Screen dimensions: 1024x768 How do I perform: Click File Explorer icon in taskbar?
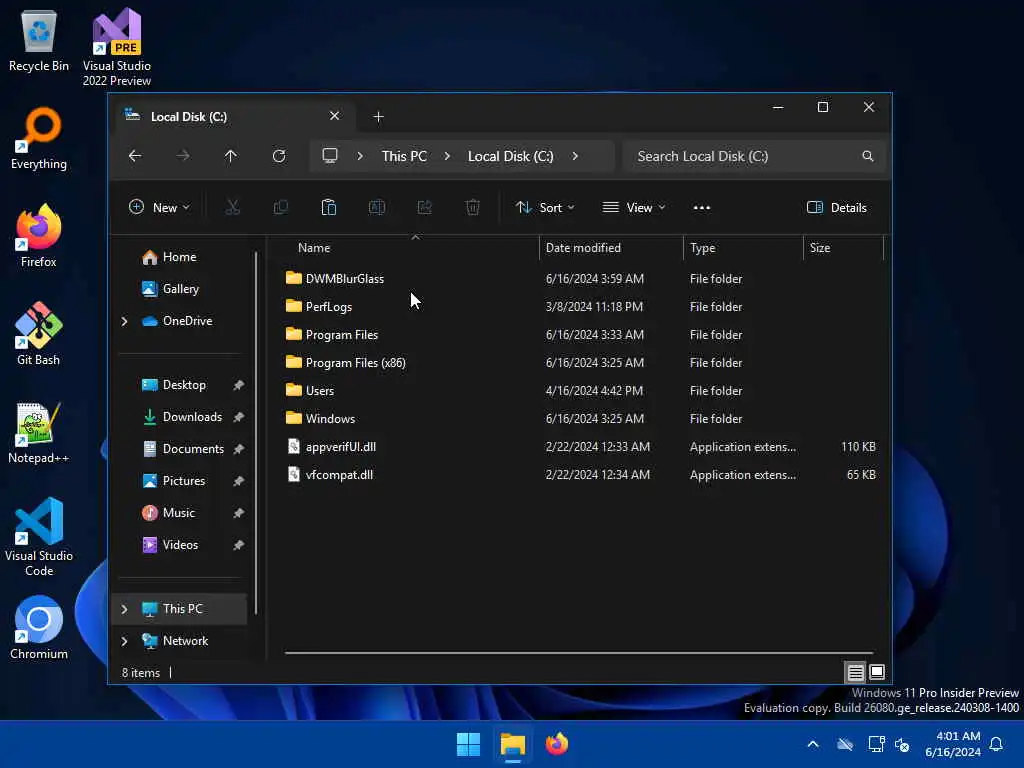[x=513, y=744]
